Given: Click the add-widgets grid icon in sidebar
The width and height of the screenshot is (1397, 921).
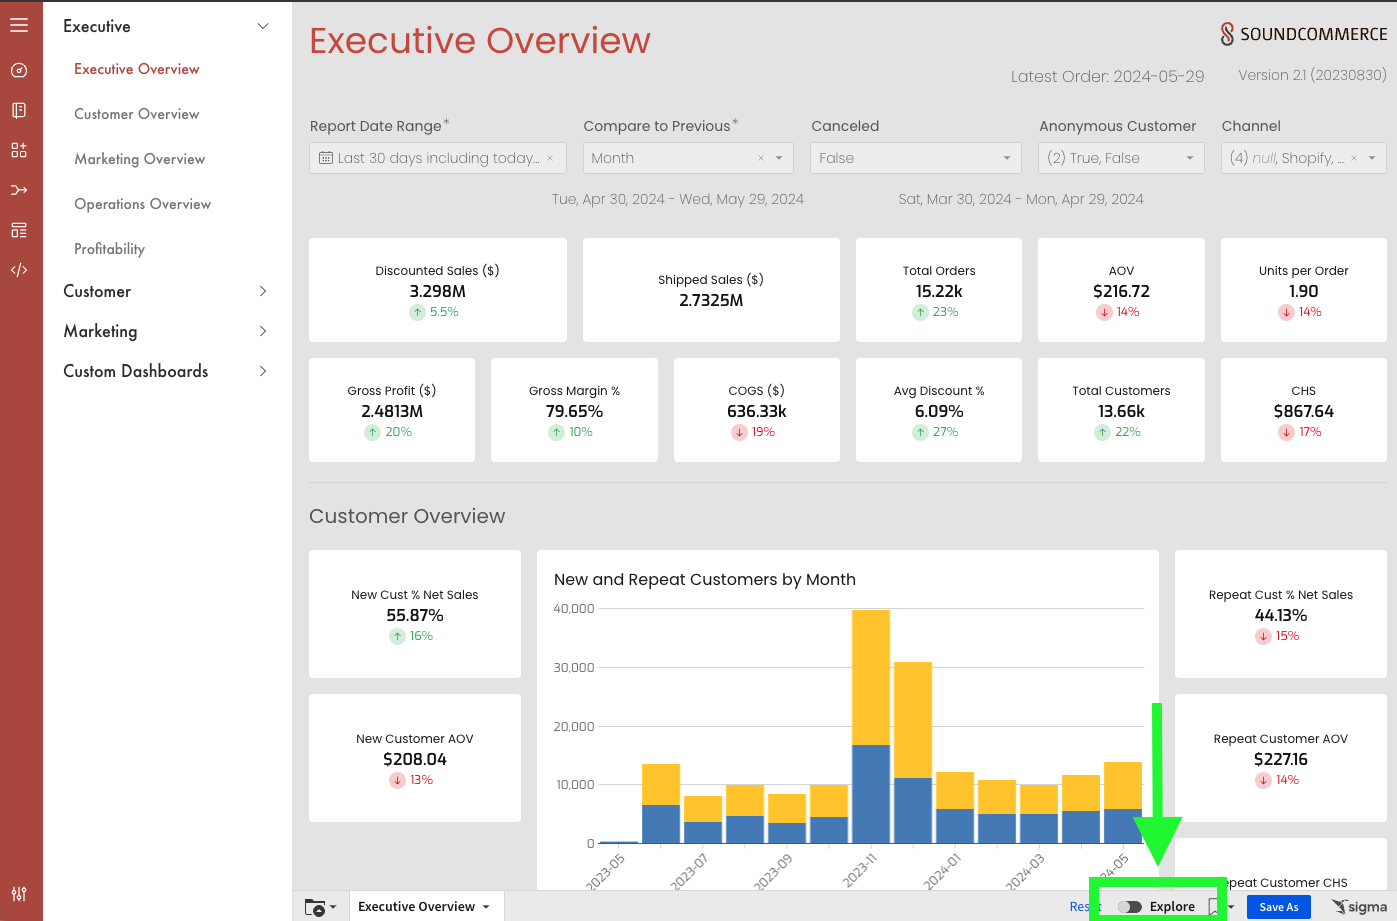Looking at the screenshot, I should click(19, 150).
